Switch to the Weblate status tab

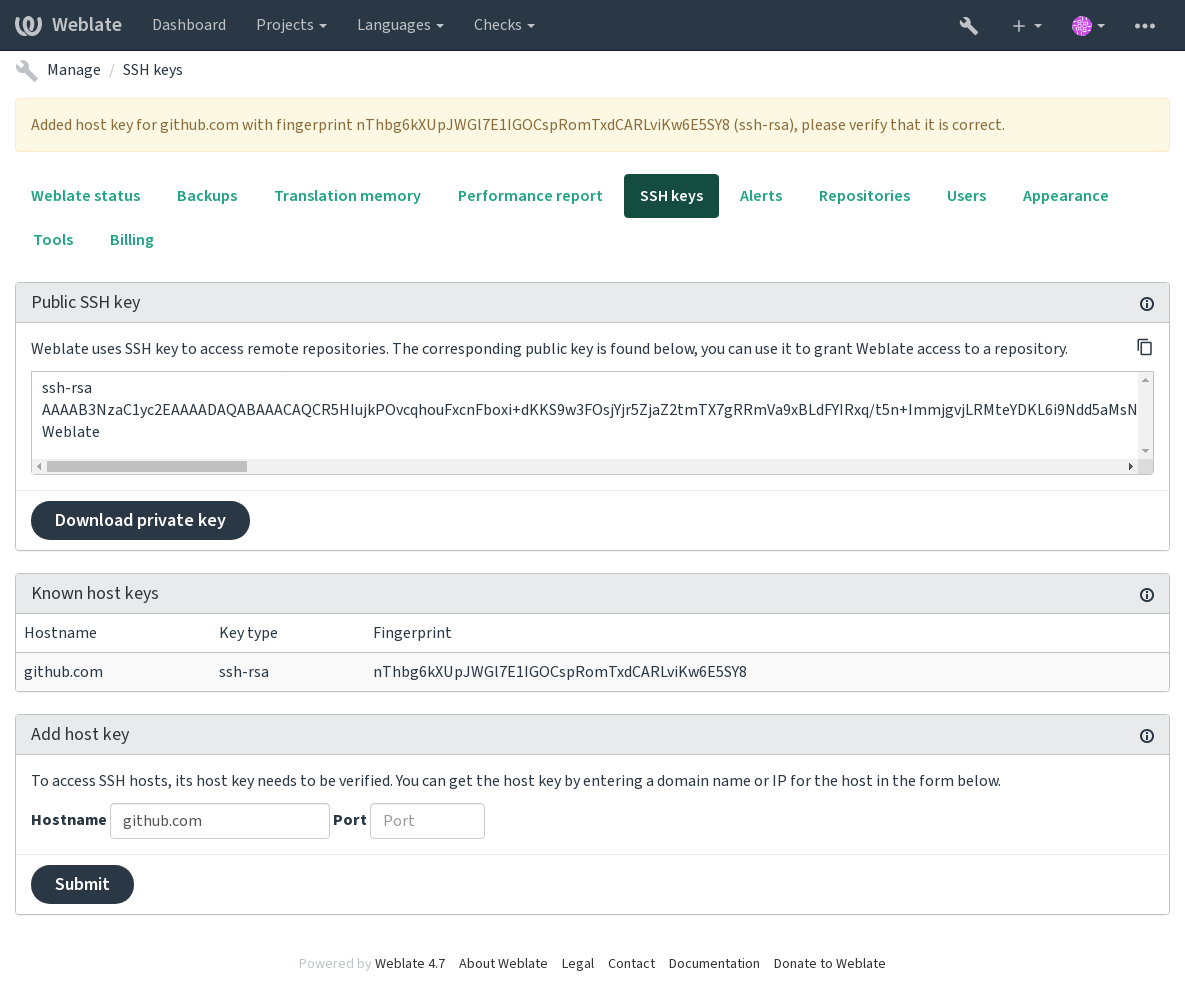point(85,196)
